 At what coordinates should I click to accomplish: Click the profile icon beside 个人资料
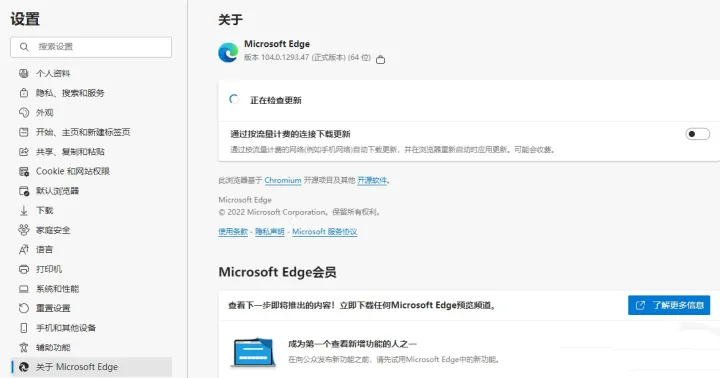coord(24,73)
